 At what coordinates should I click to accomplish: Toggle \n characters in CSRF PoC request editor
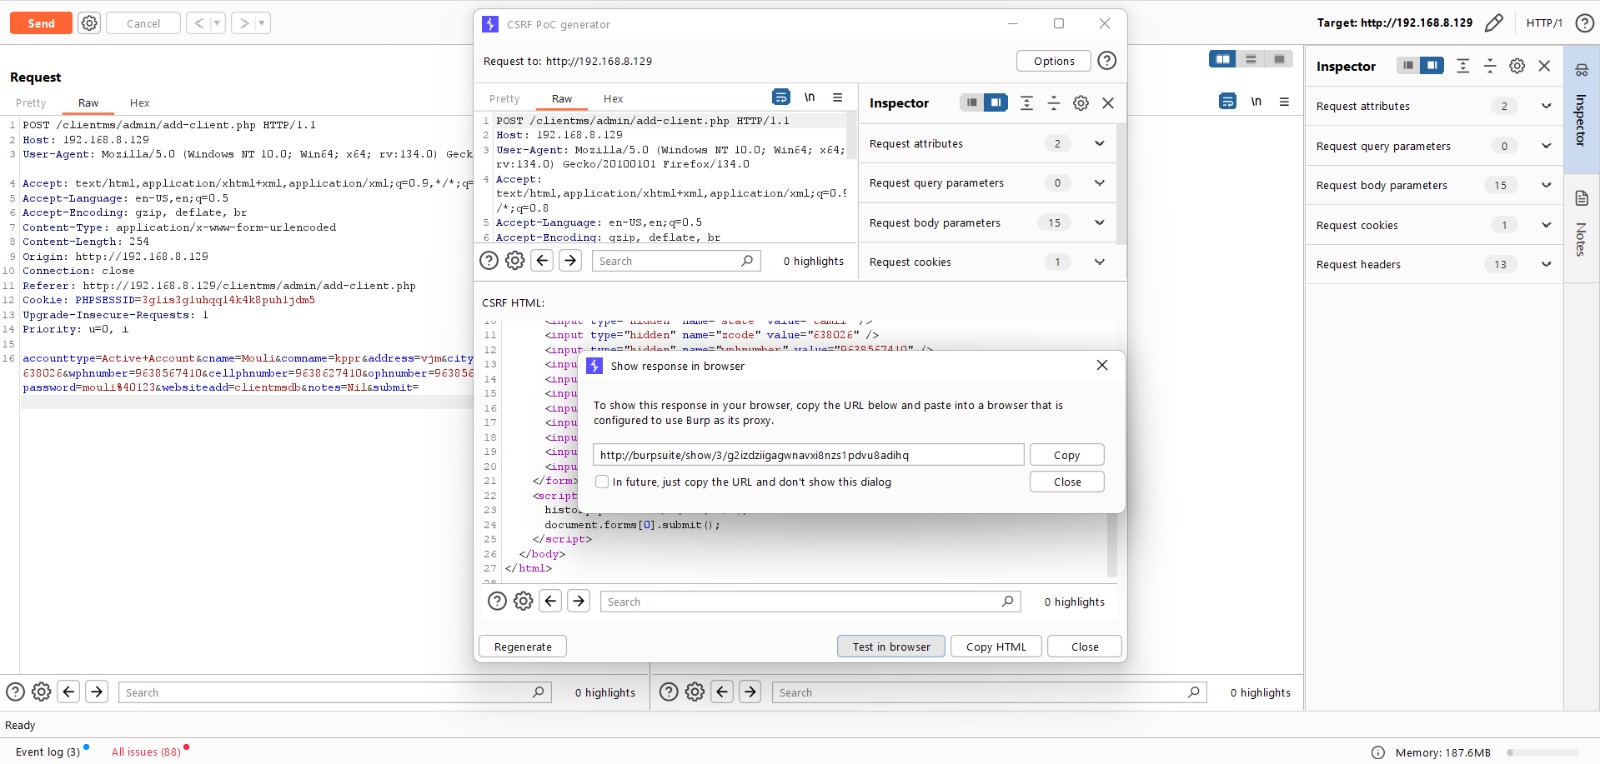pyautogui.click(x=810, y=98)
